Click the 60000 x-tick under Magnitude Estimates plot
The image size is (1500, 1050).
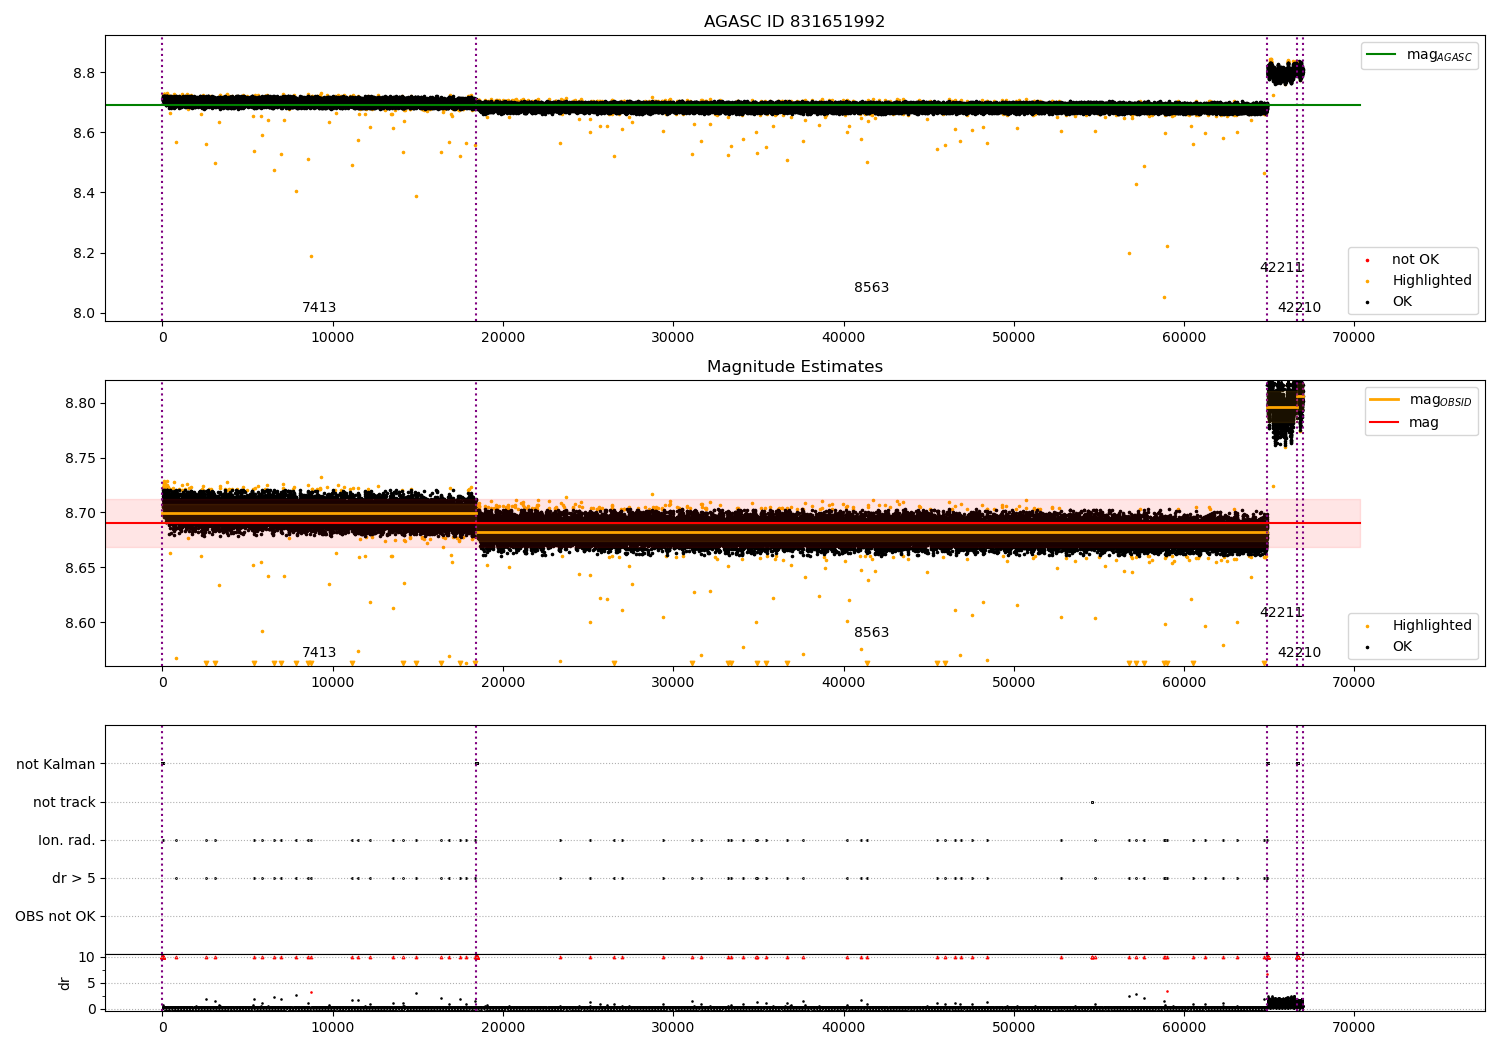click(x=1184, y=683)
